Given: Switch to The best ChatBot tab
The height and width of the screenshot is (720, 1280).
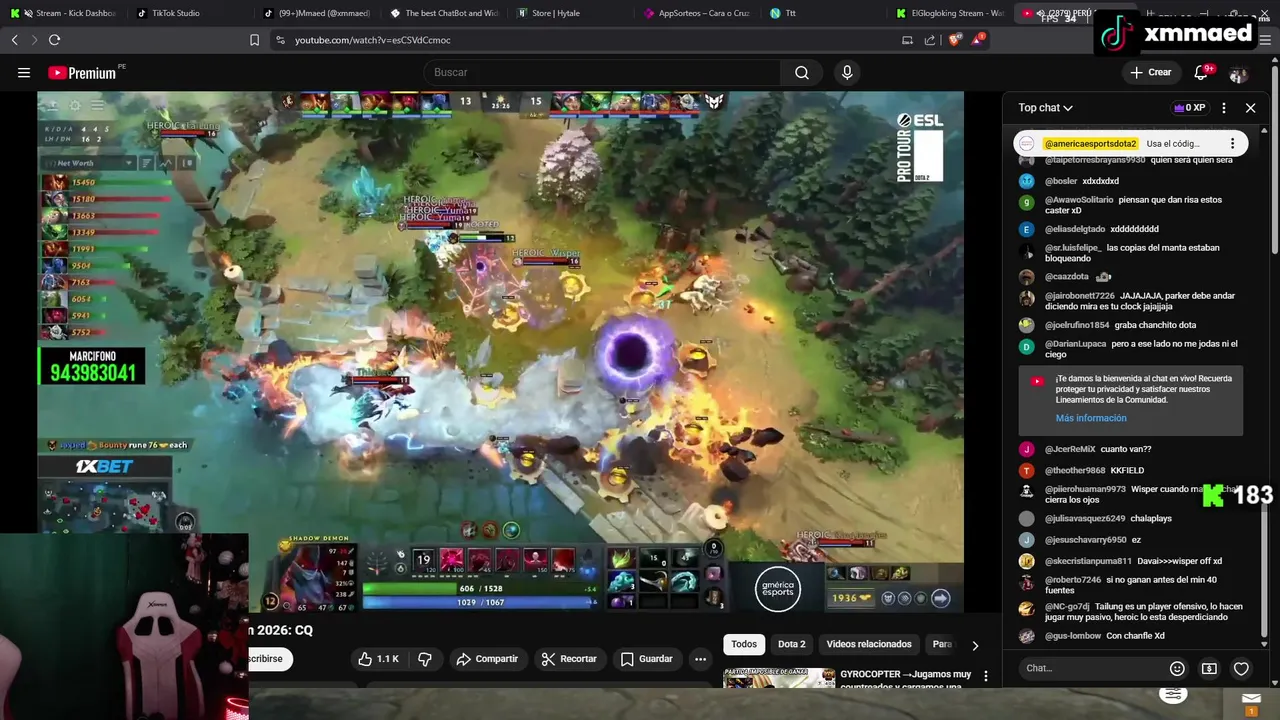Looking at the screenshot, I should [x=445, y=13].
